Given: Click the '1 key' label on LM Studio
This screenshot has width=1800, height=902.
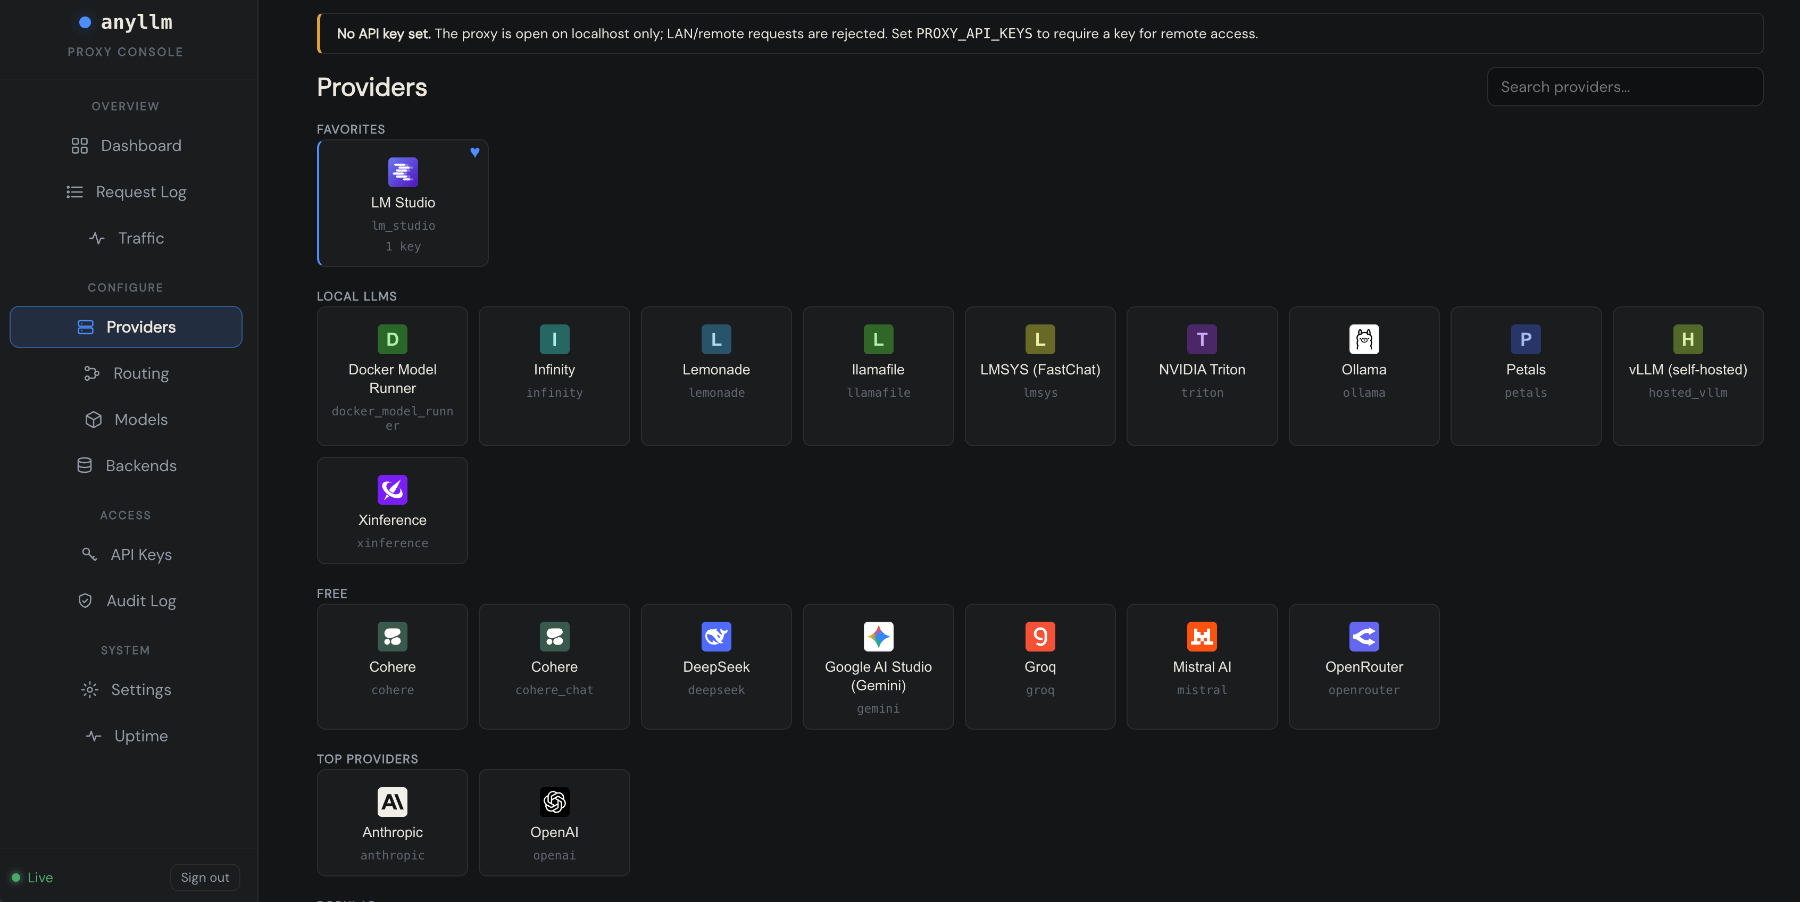Looking at the screenshot, I should click(x=403, y=246).
